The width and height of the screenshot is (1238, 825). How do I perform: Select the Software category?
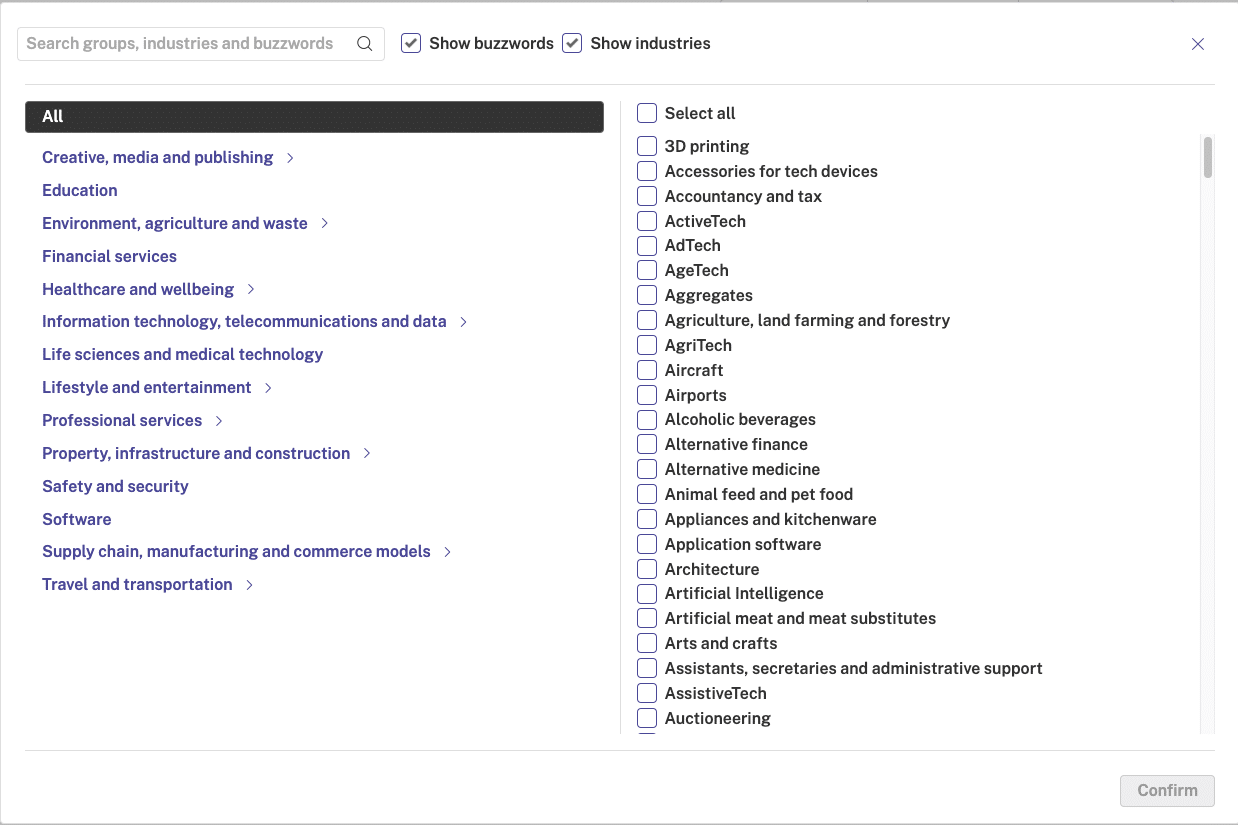click(x=76, y=519)
